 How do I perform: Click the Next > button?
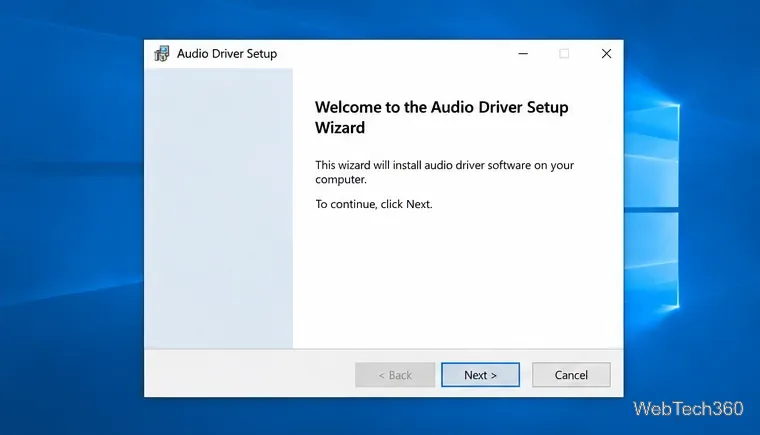click(x=480, y=375)
